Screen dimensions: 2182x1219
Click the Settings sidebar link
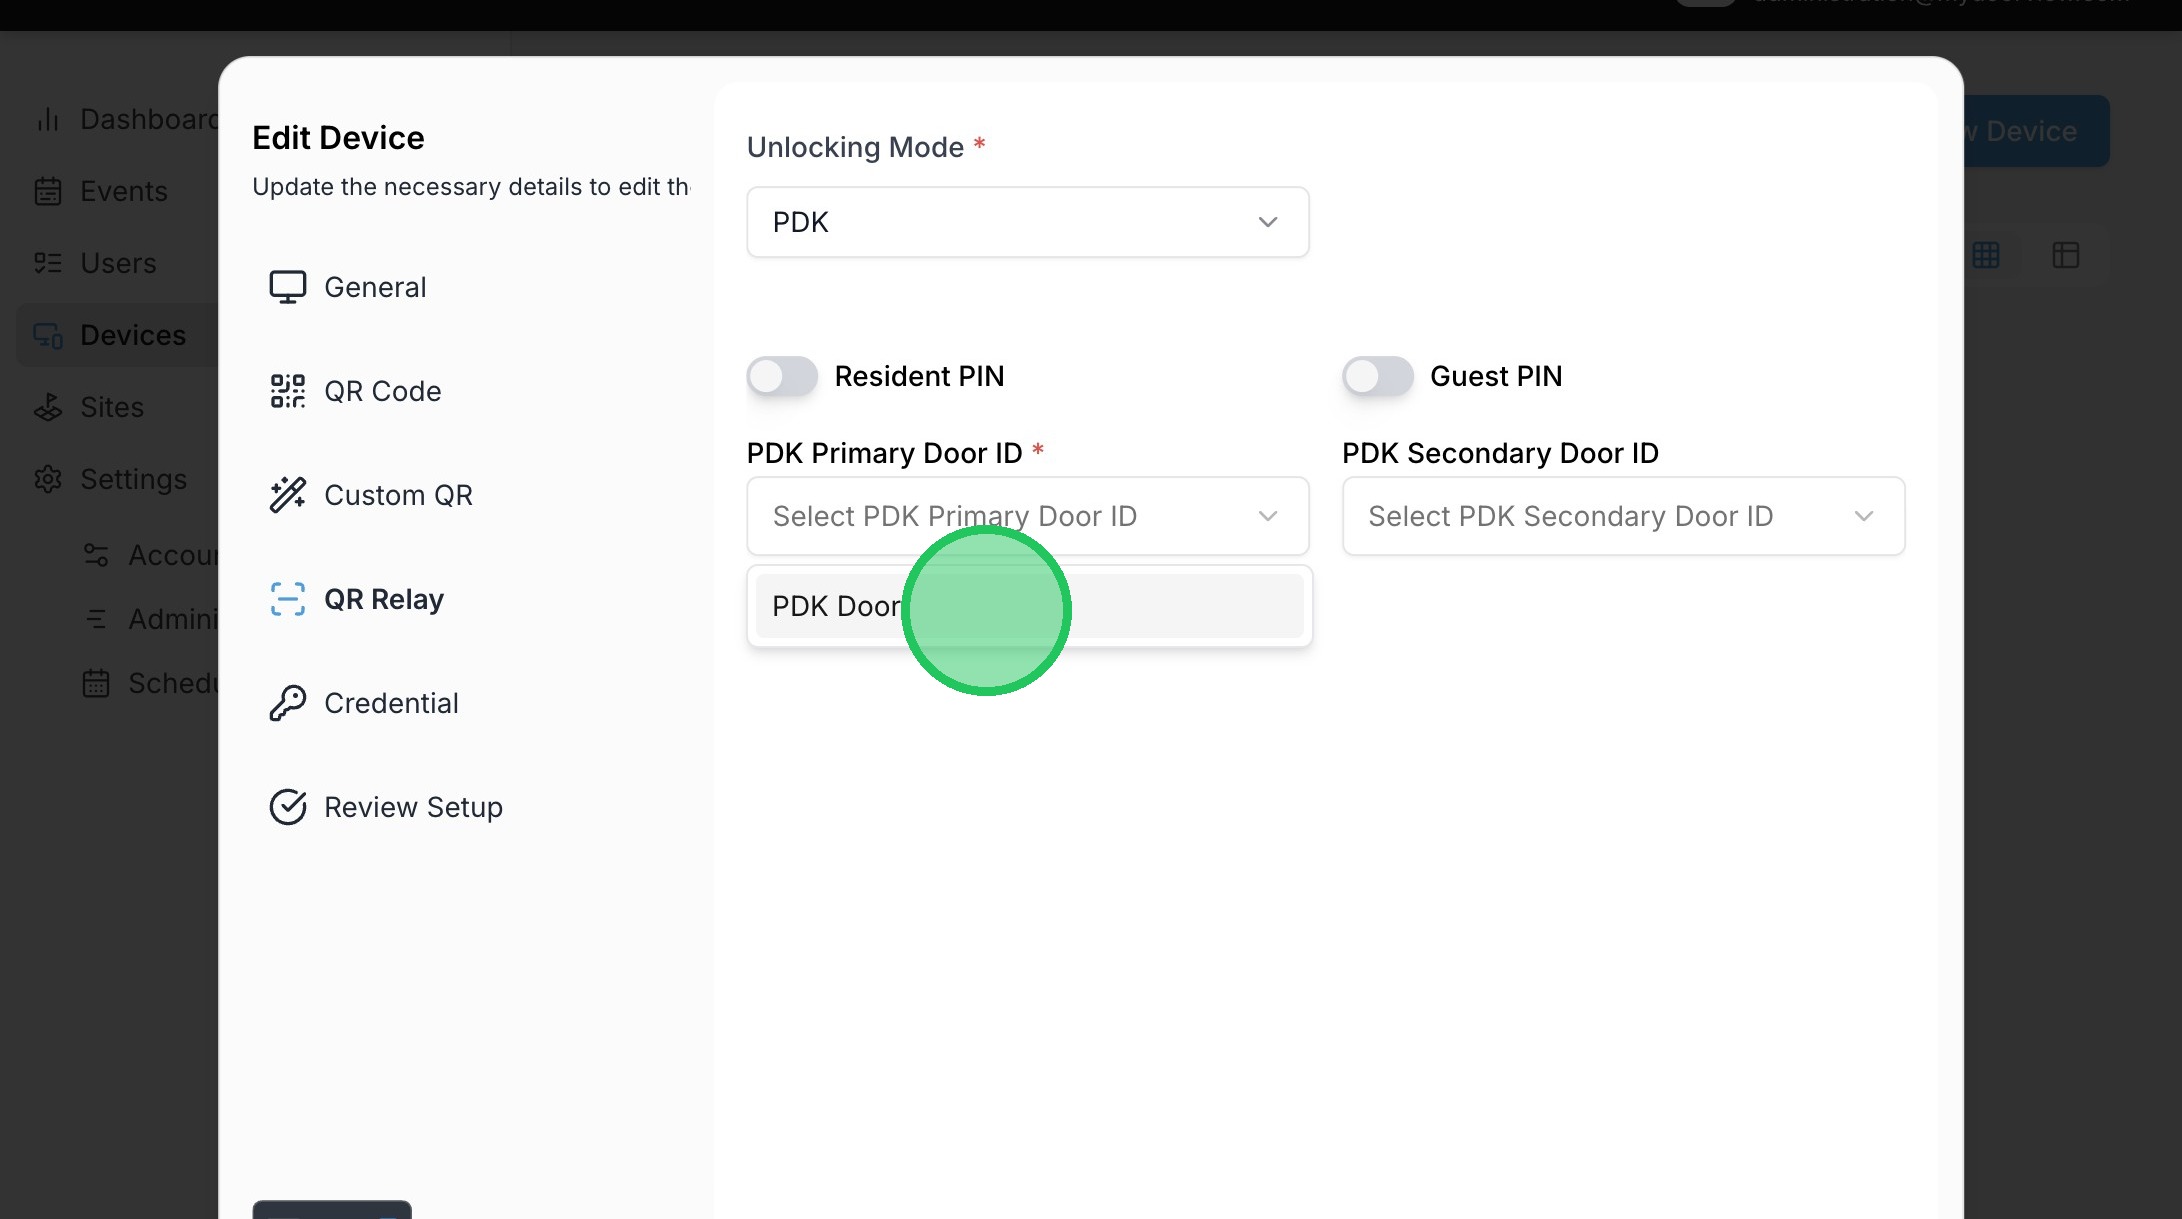click(133, 479)
